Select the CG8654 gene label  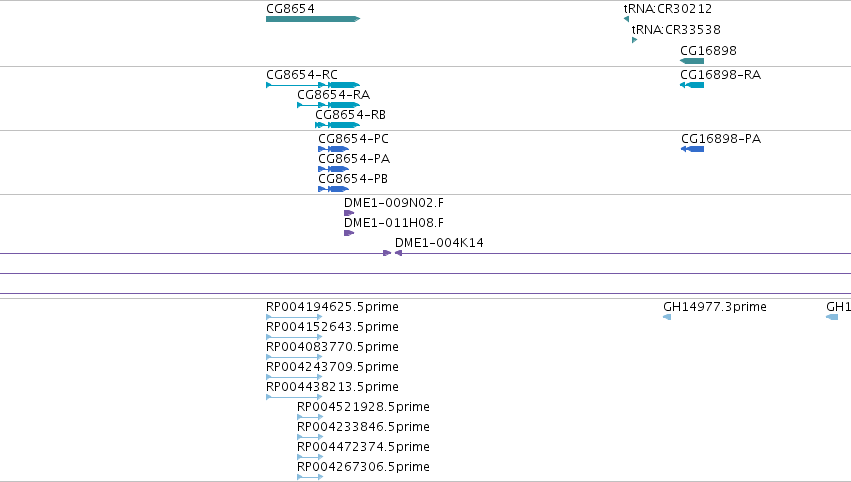point(290,9)
